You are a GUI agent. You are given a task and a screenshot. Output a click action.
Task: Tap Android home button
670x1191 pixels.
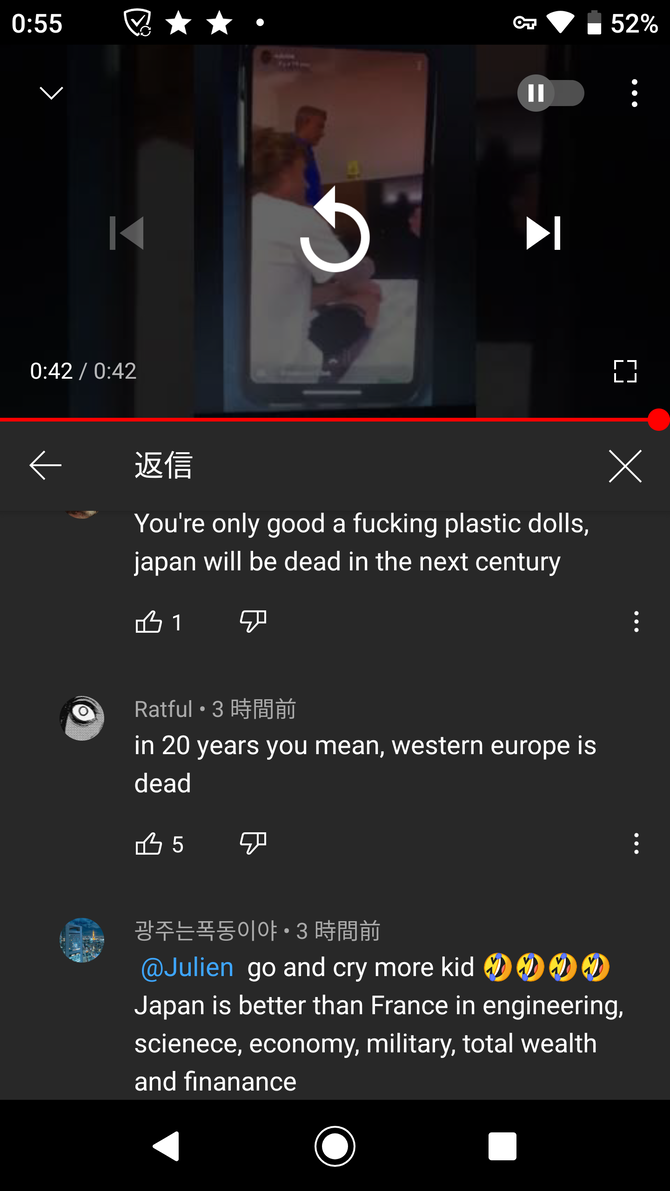point(335,1145)
